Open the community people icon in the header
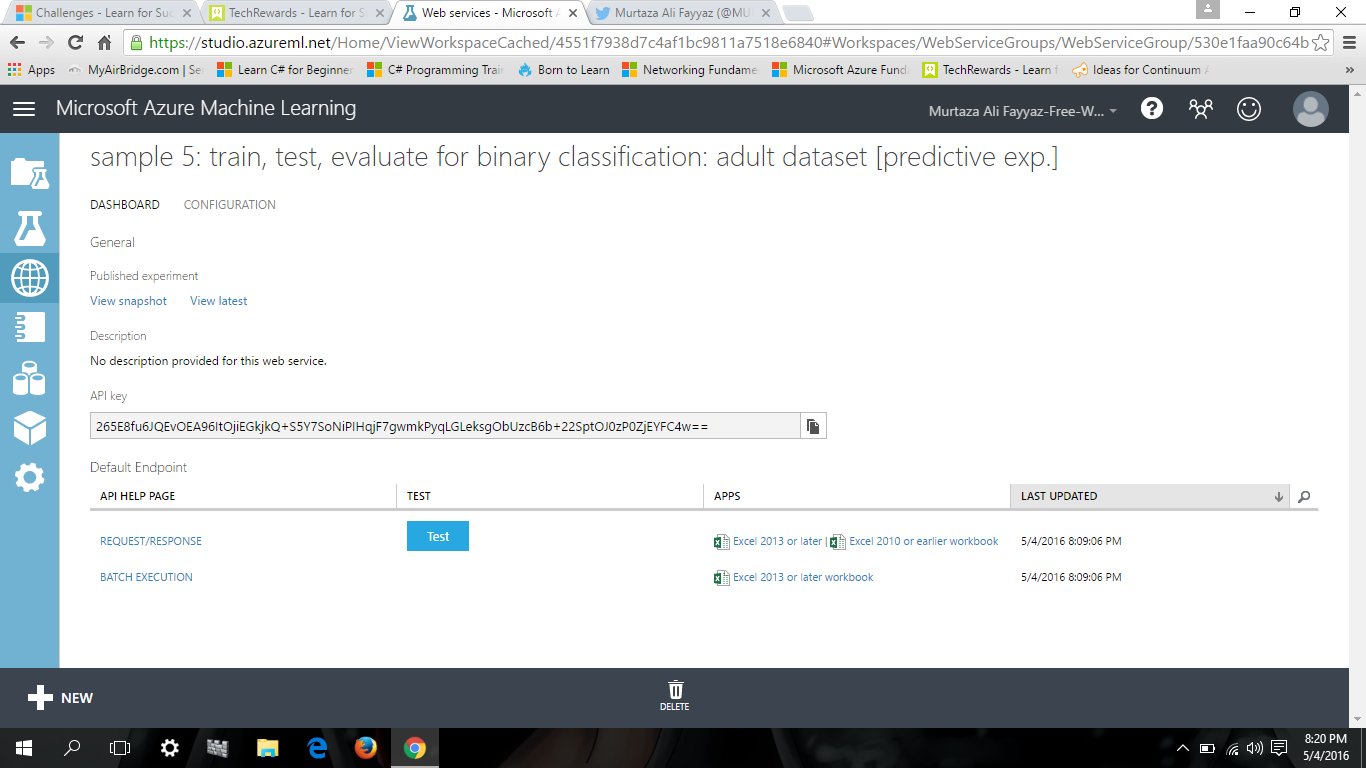1366x768 pixels. [x=1200, y=109]
